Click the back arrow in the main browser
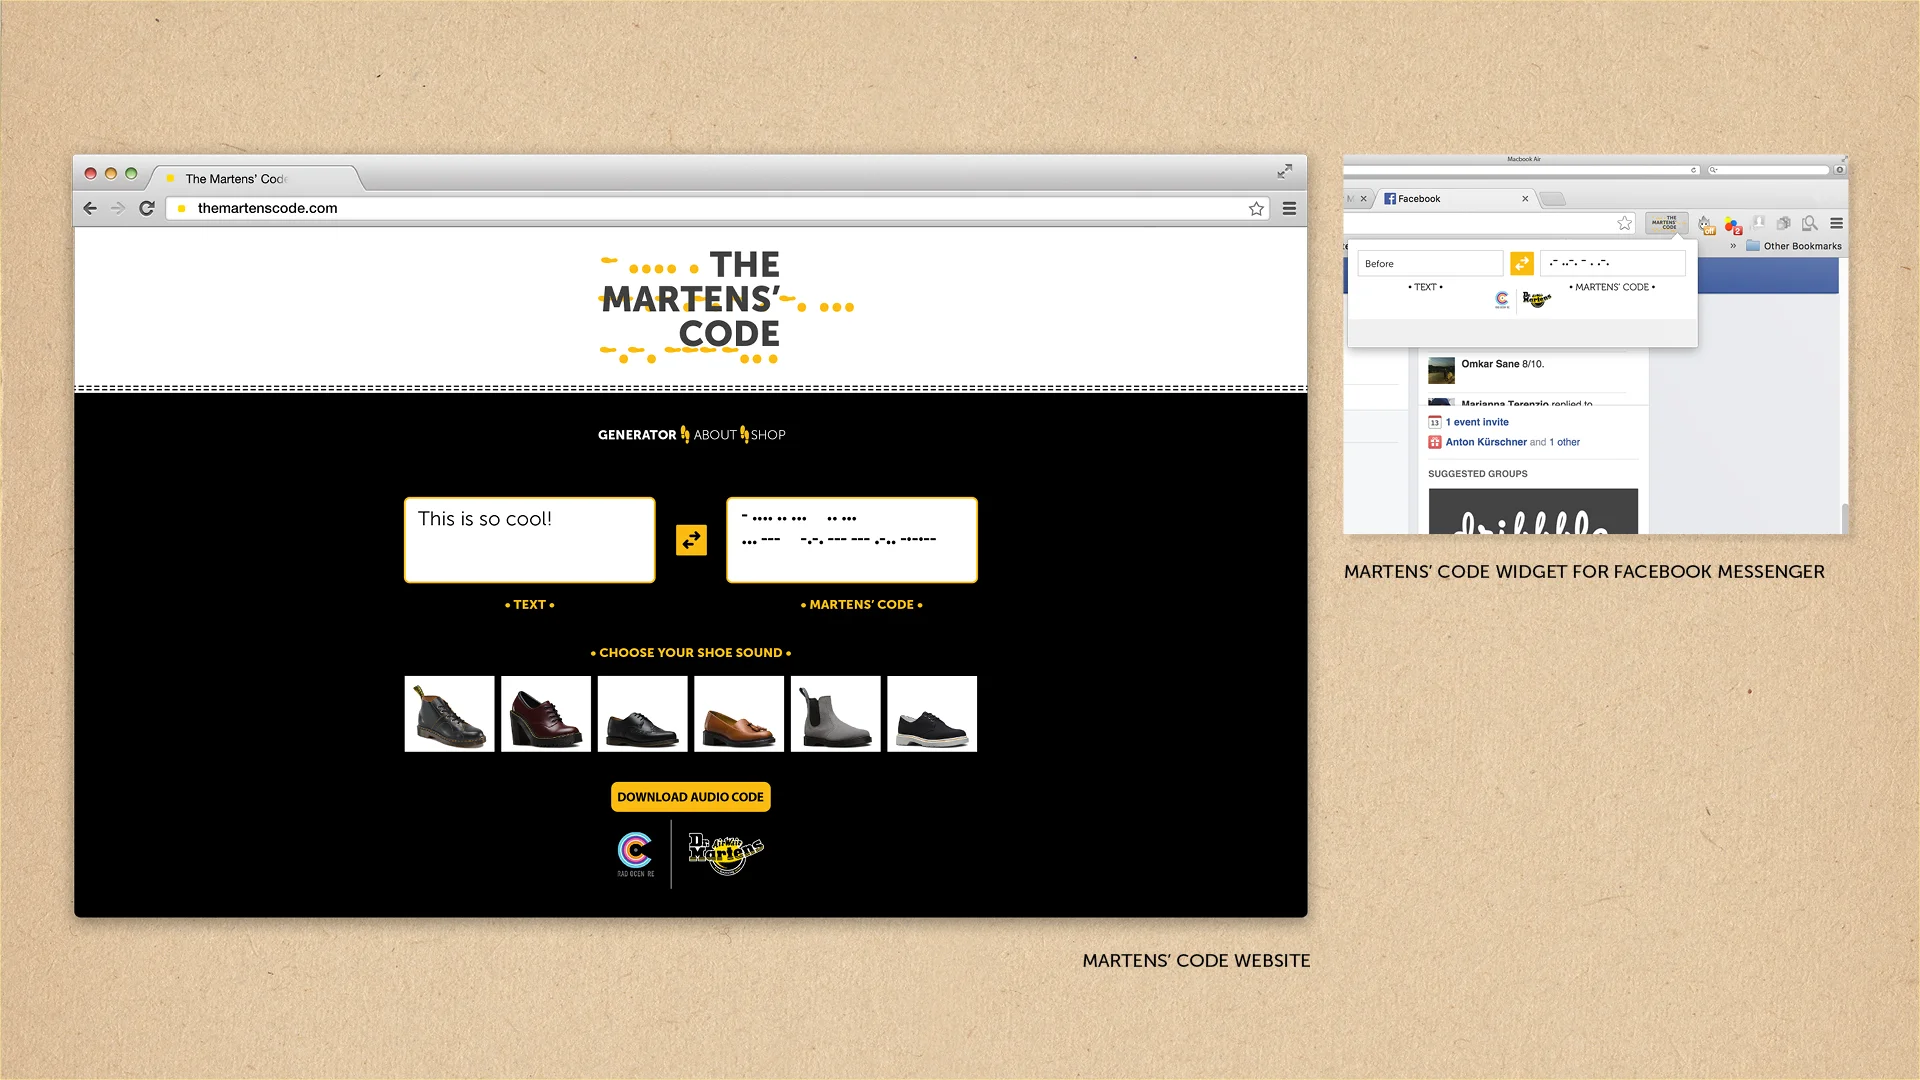 click(90, 208)
